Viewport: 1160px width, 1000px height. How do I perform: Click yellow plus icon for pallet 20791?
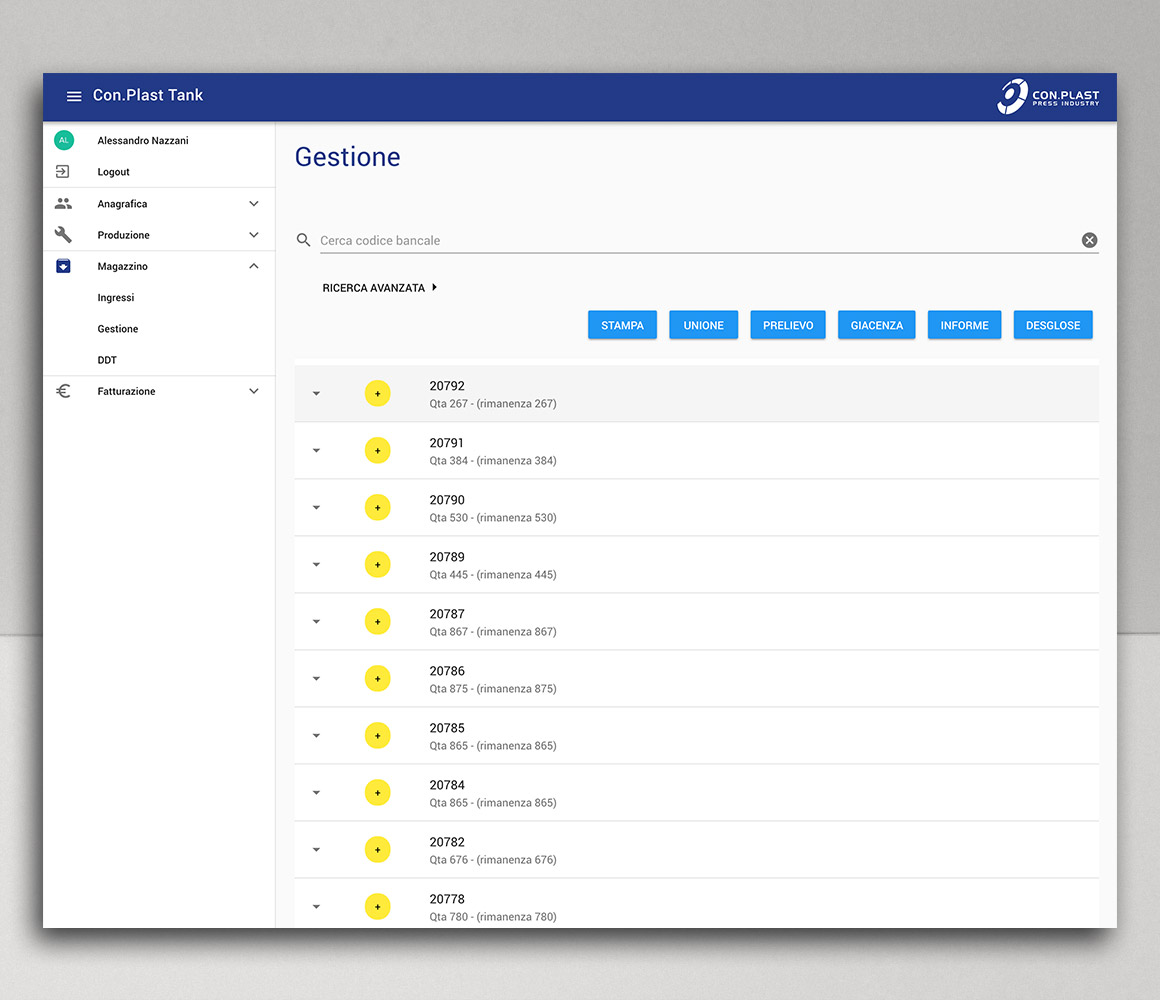click(x=377, y=450)
